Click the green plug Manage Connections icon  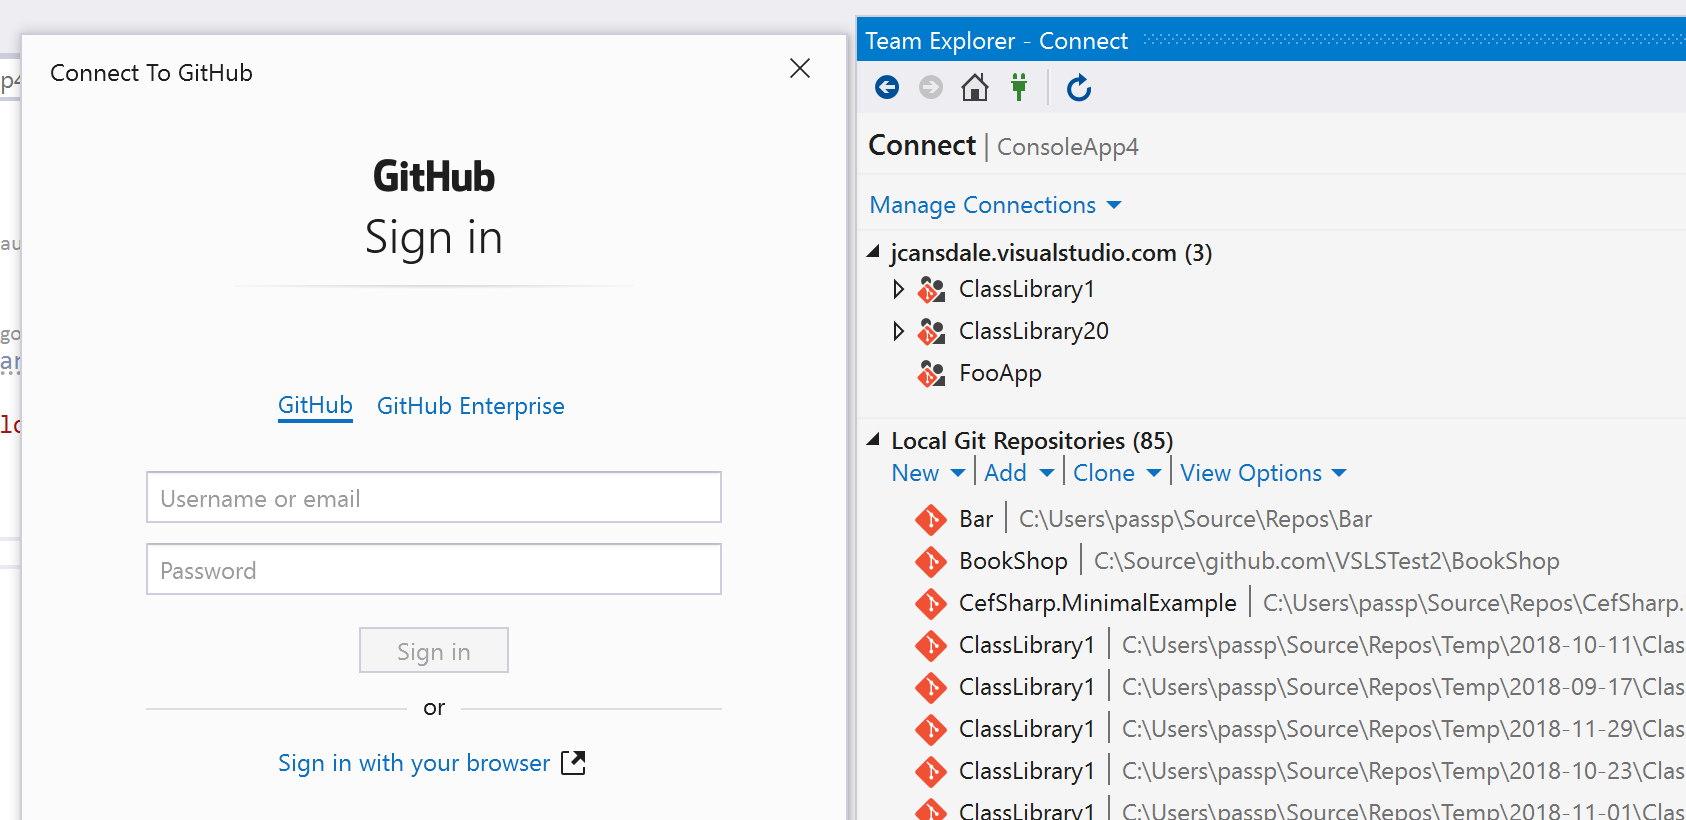1019,87
